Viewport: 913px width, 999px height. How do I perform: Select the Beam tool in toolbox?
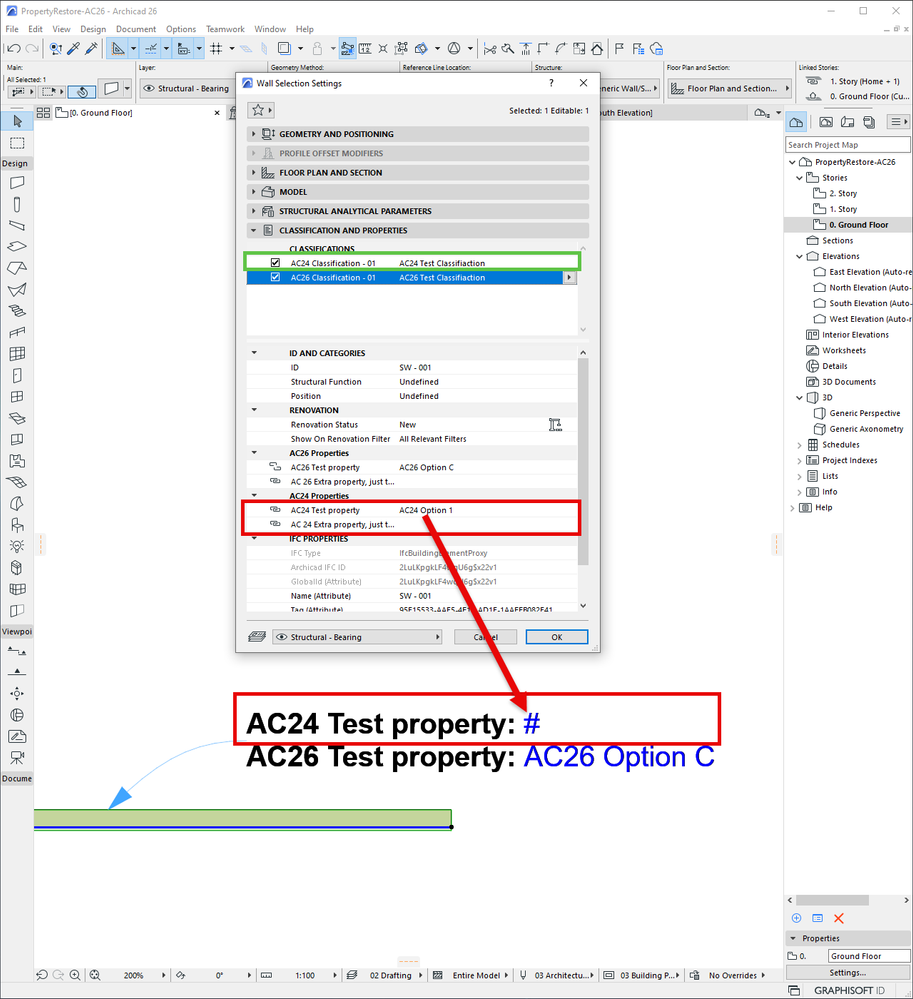(17, 226)
